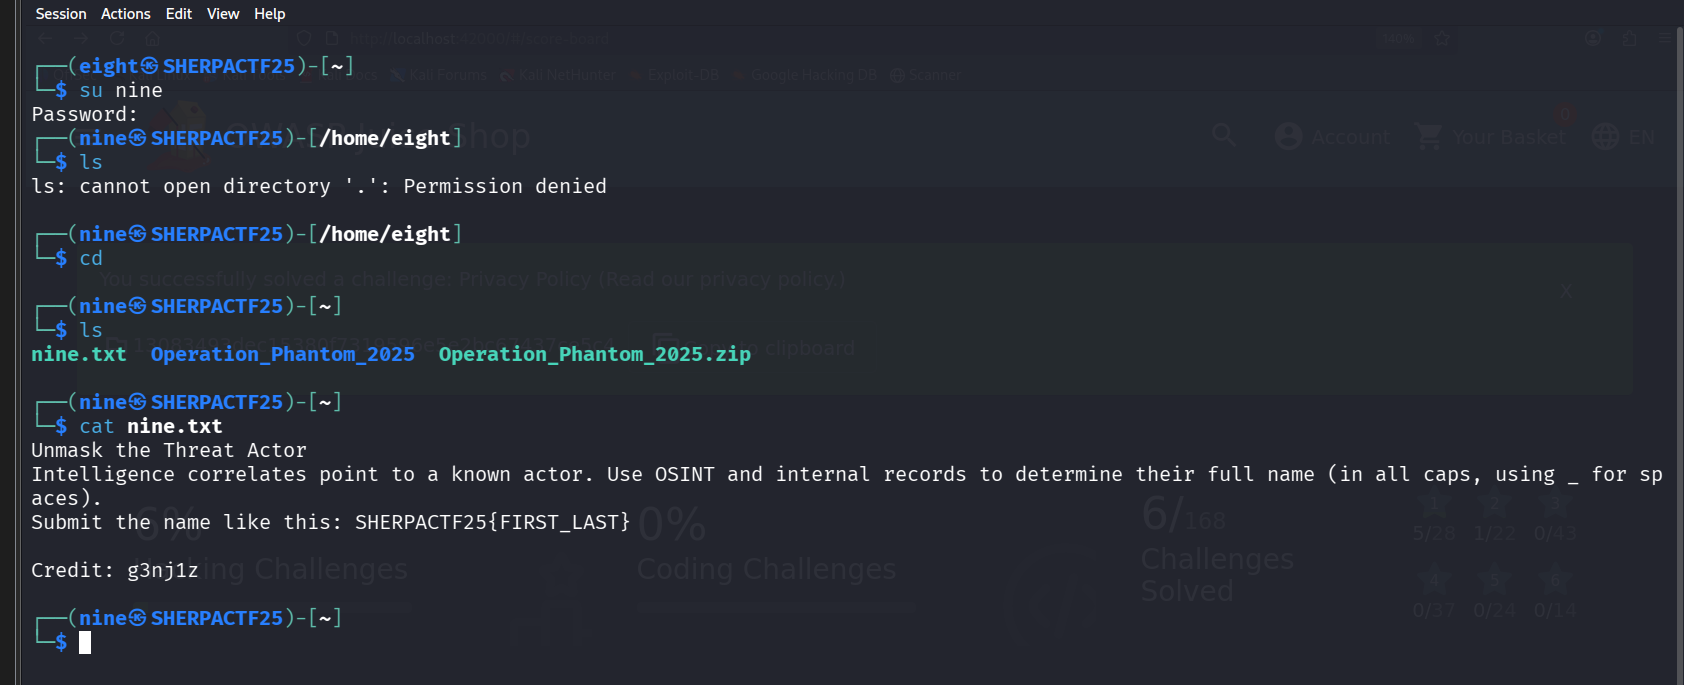1684x685 pixels.
Task: Click the faint Account user icon
Action: 1289,137
